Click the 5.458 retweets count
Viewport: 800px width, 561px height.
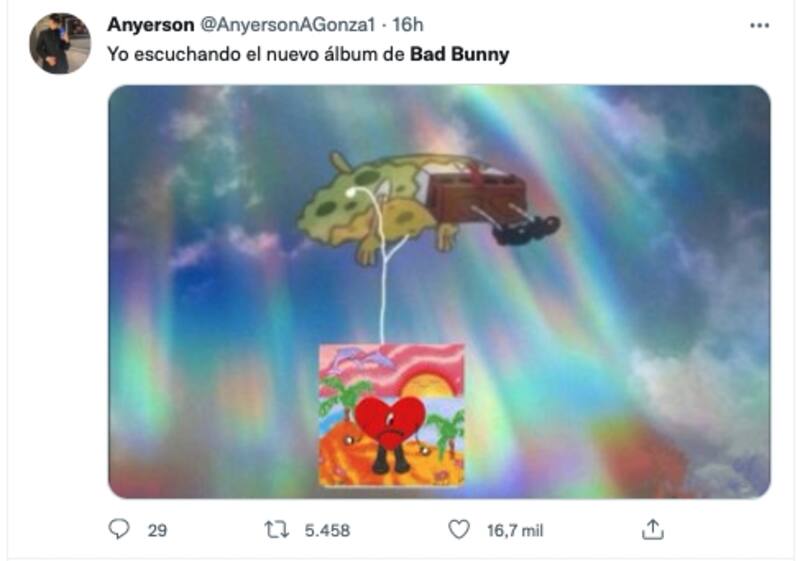point(327,530)
